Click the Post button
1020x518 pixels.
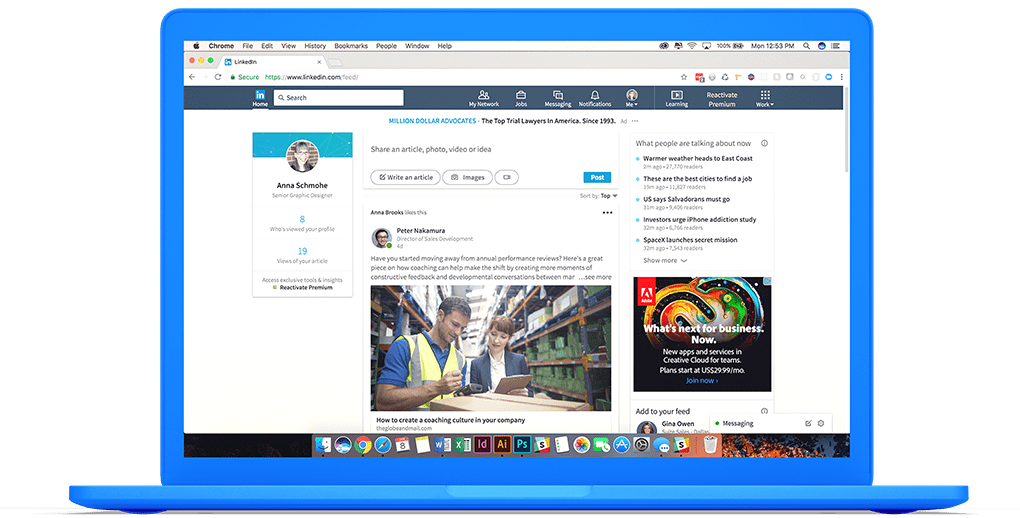[x=597, y=177]
